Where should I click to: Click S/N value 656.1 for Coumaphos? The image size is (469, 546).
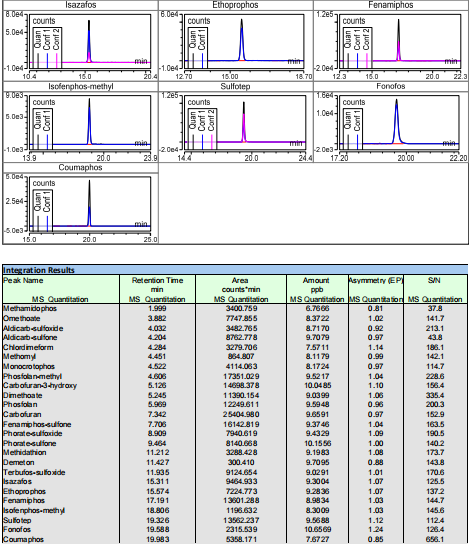click(435, 539)
